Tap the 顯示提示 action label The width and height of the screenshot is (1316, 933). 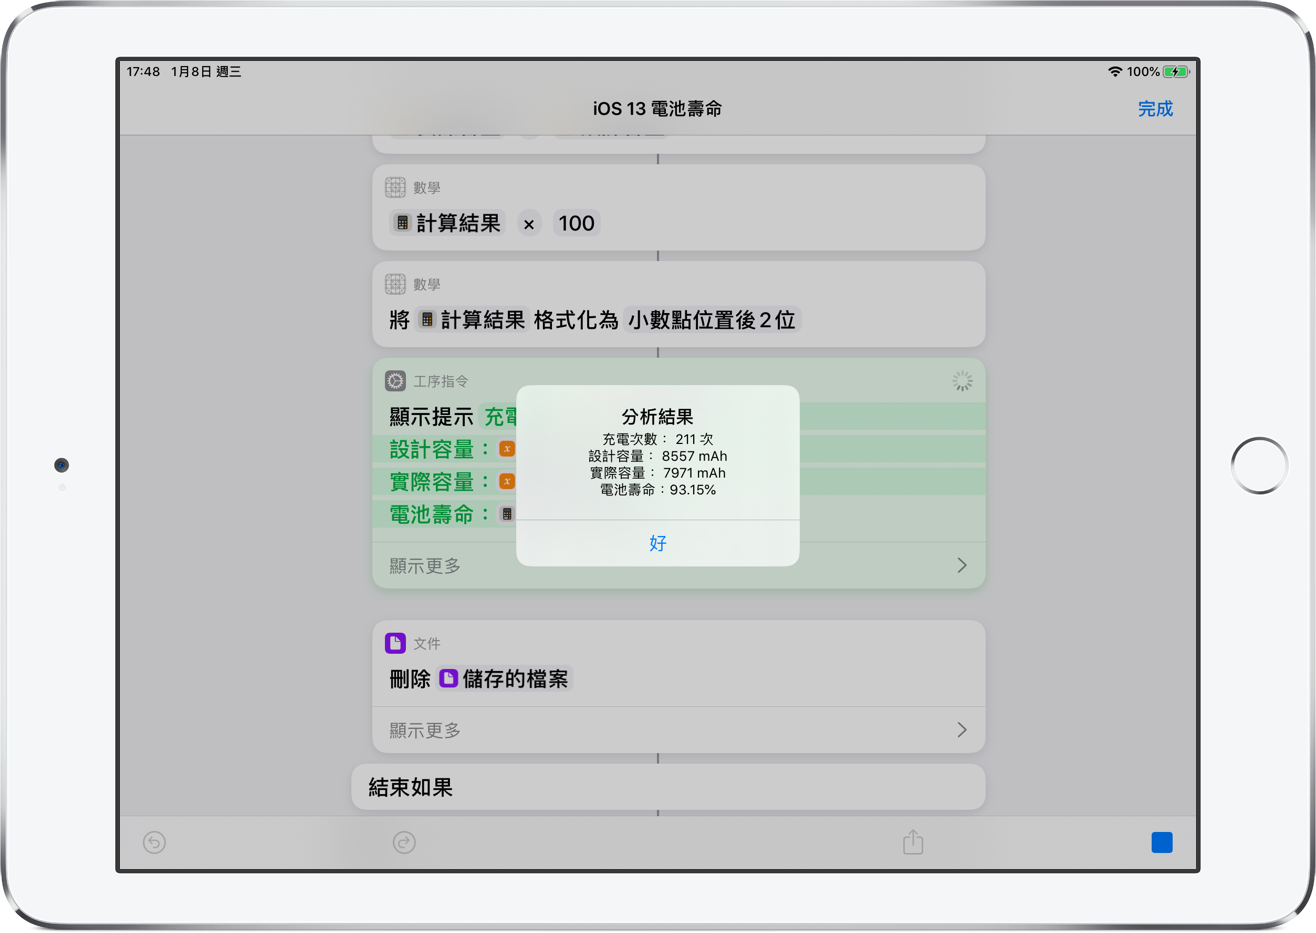pos(431,417)
